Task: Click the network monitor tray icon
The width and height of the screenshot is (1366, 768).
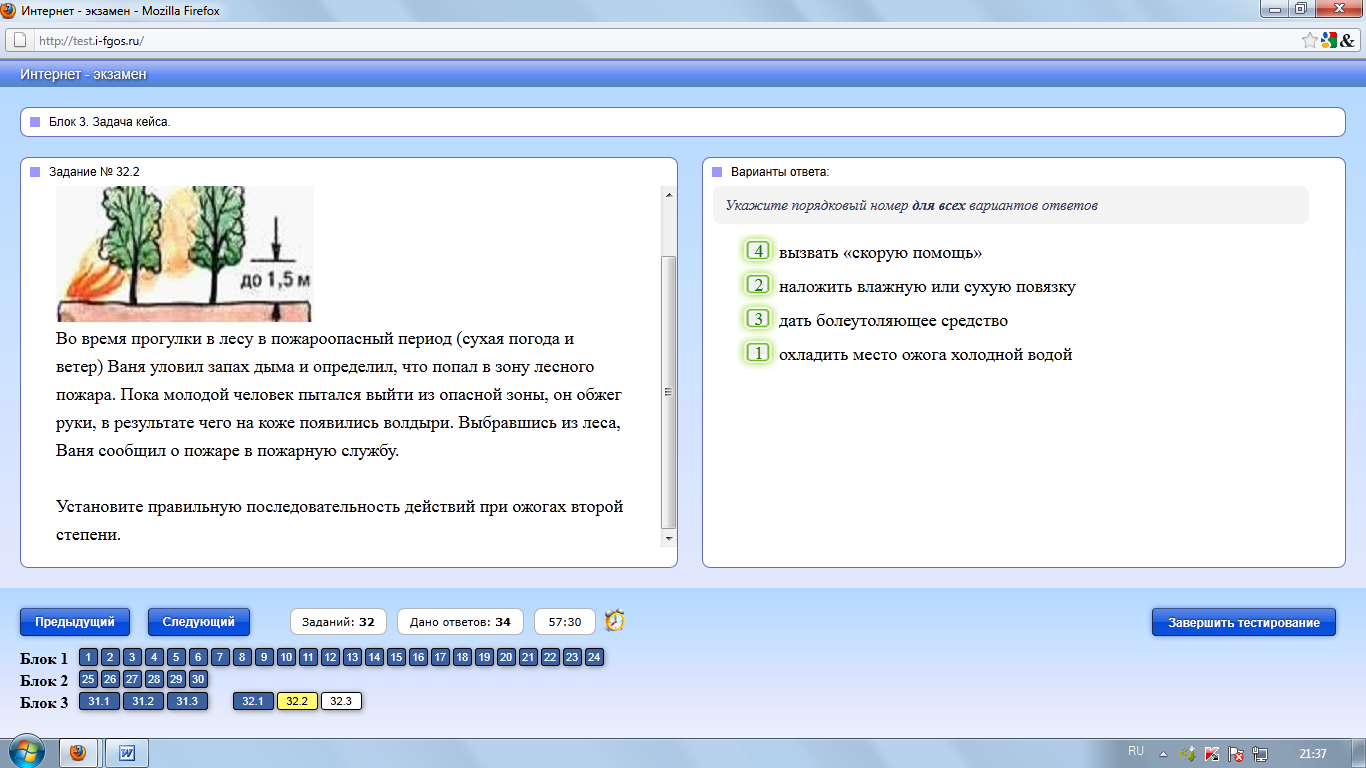Action: click(1260, 753)
